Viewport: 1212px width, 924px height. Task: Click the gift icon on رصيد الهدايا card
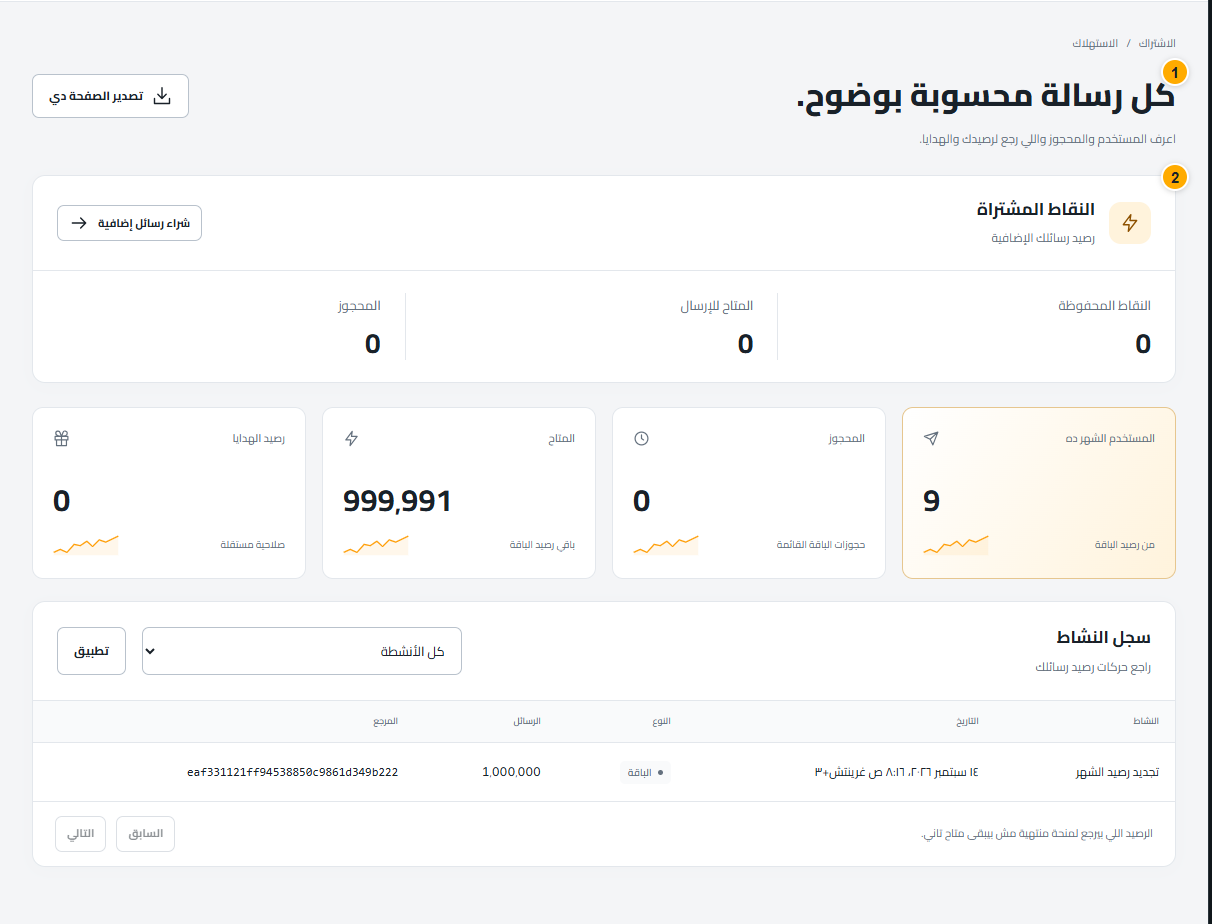click(x=61, y=438)
